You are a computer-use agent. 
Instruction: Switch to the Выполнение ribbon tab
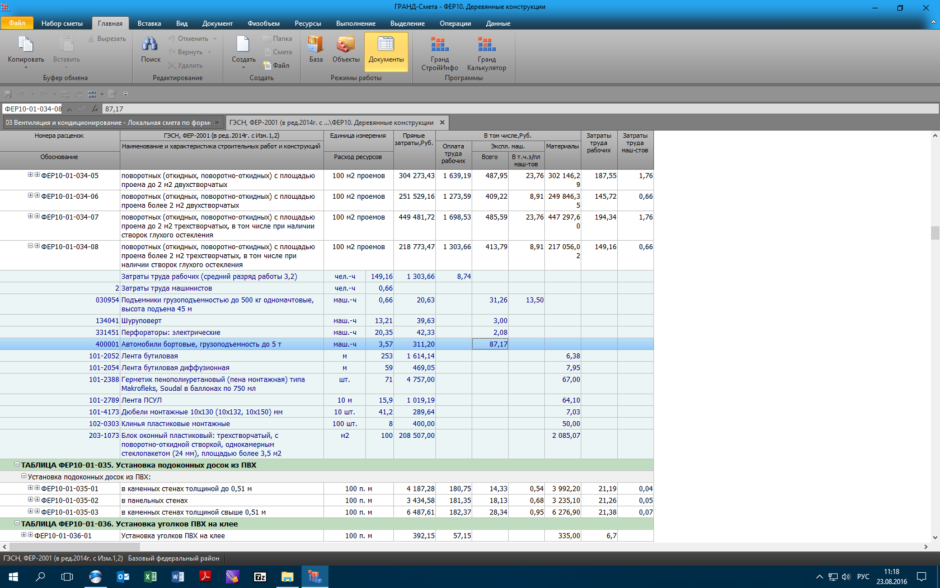(355, 23)
